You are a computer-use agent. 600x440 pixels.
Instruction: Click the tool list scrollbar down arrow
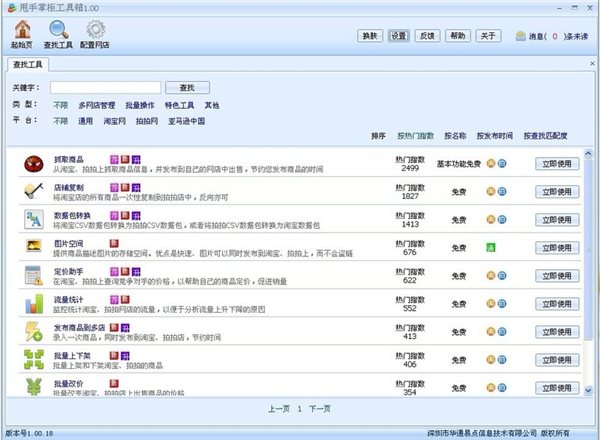point(588,391)
